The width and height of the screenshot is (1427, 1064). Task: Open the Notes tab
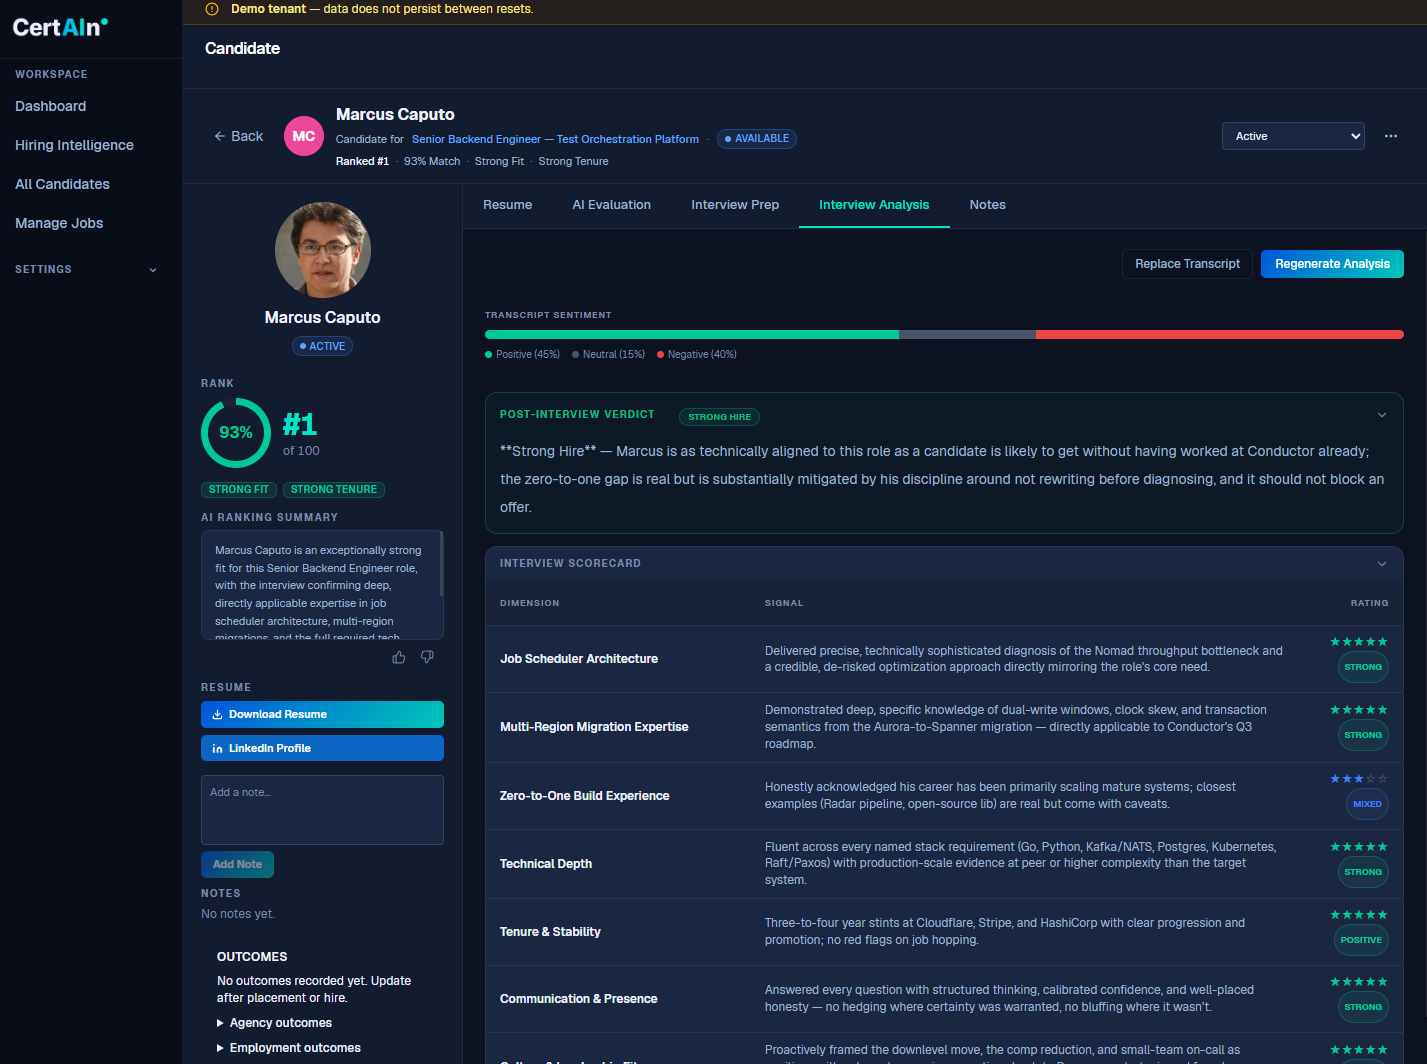[987, 205]
